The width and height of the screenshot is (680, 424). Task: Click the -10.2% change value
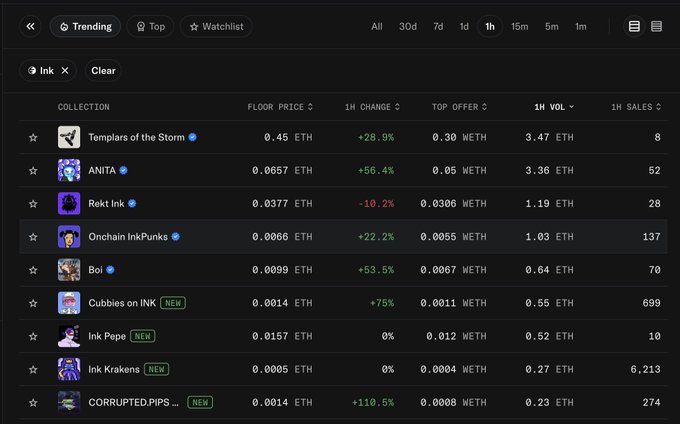point(376,204)
